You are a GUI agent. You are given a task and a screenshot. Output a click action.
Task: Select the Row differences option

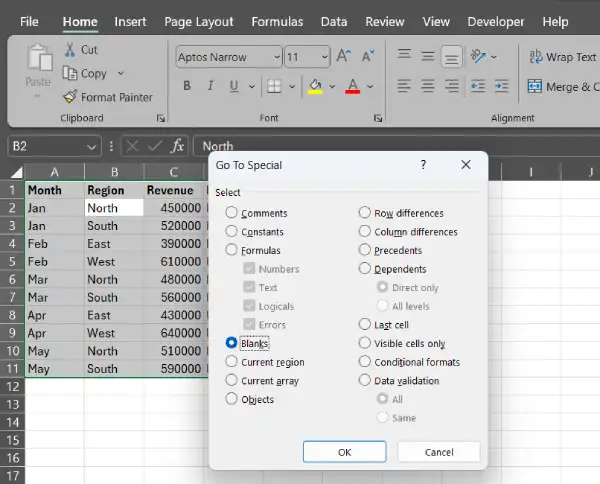364,212
